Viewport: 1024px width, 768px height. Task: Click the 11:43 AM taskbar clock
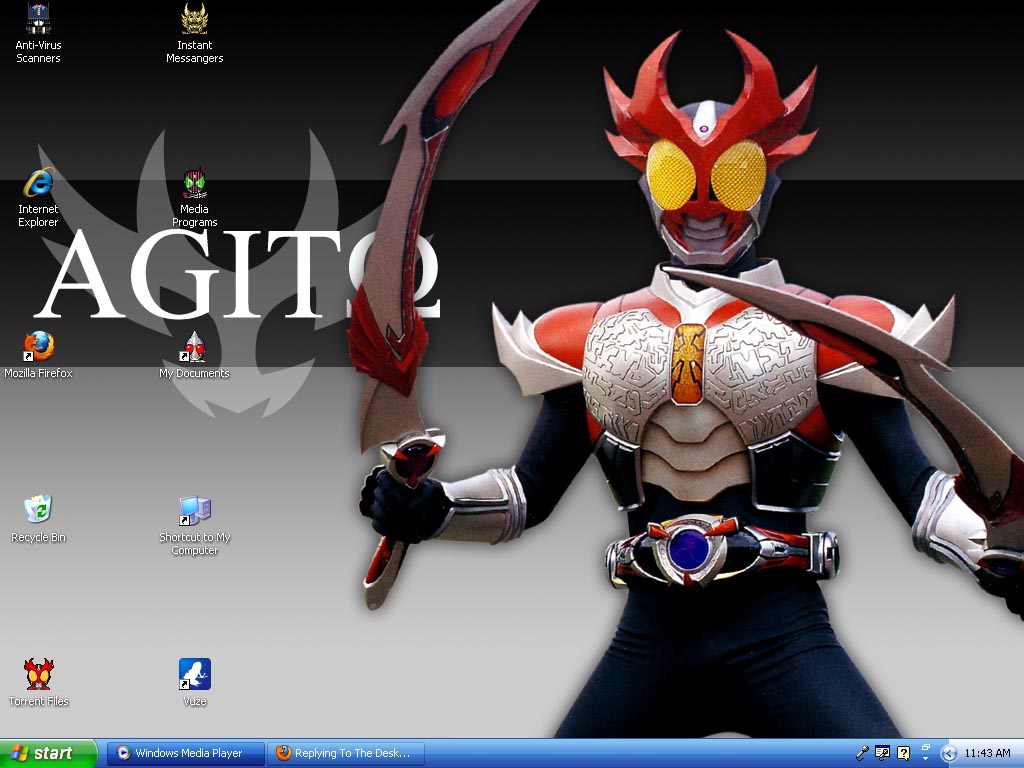click(x=987, y=753)
